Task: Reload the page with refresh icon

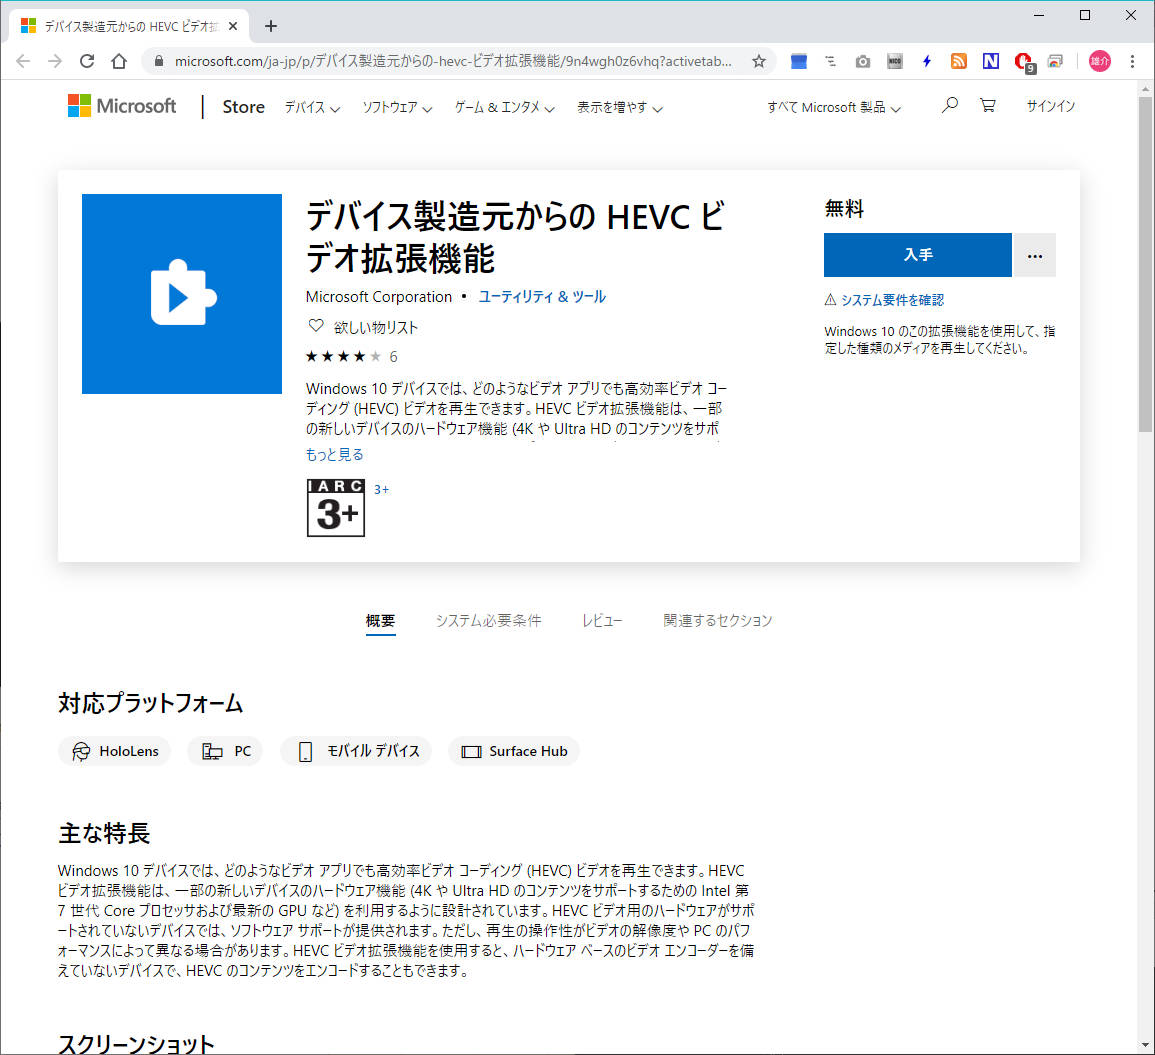Action: 87,61
